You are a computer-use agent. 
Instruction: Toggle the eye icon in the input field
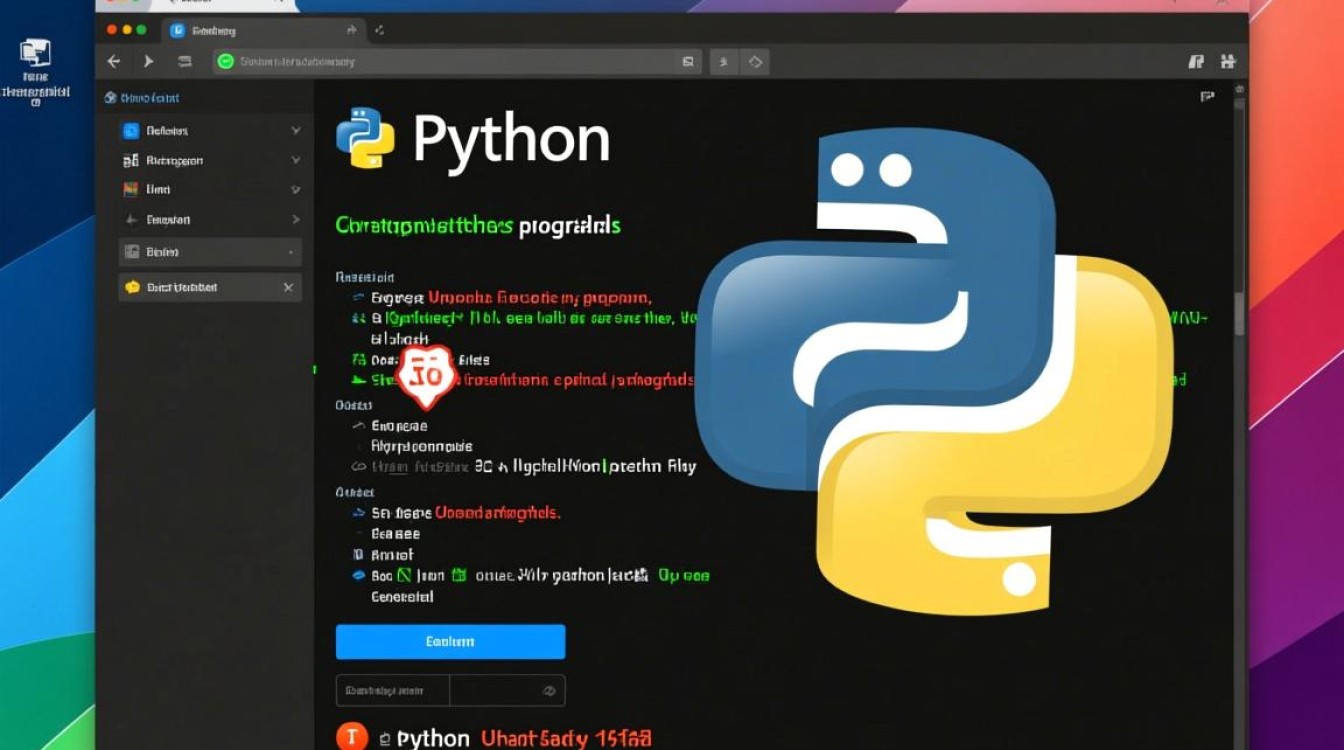pyautogui.click(x=548, y=690)
